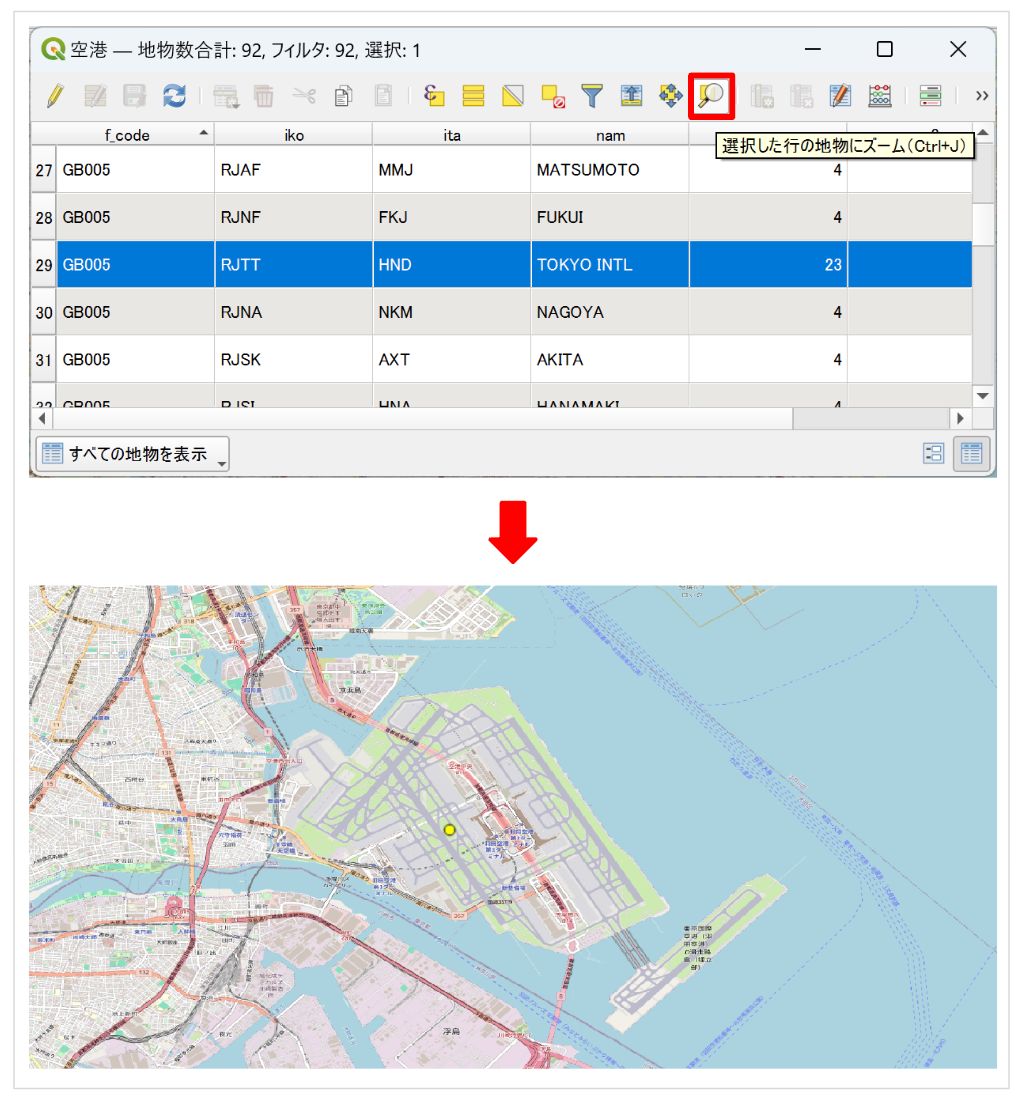This screenshot has width=1024, height=1102.
Task: Click the cut scissors icon
Action: pyautogui.click(x=304, y=96)
